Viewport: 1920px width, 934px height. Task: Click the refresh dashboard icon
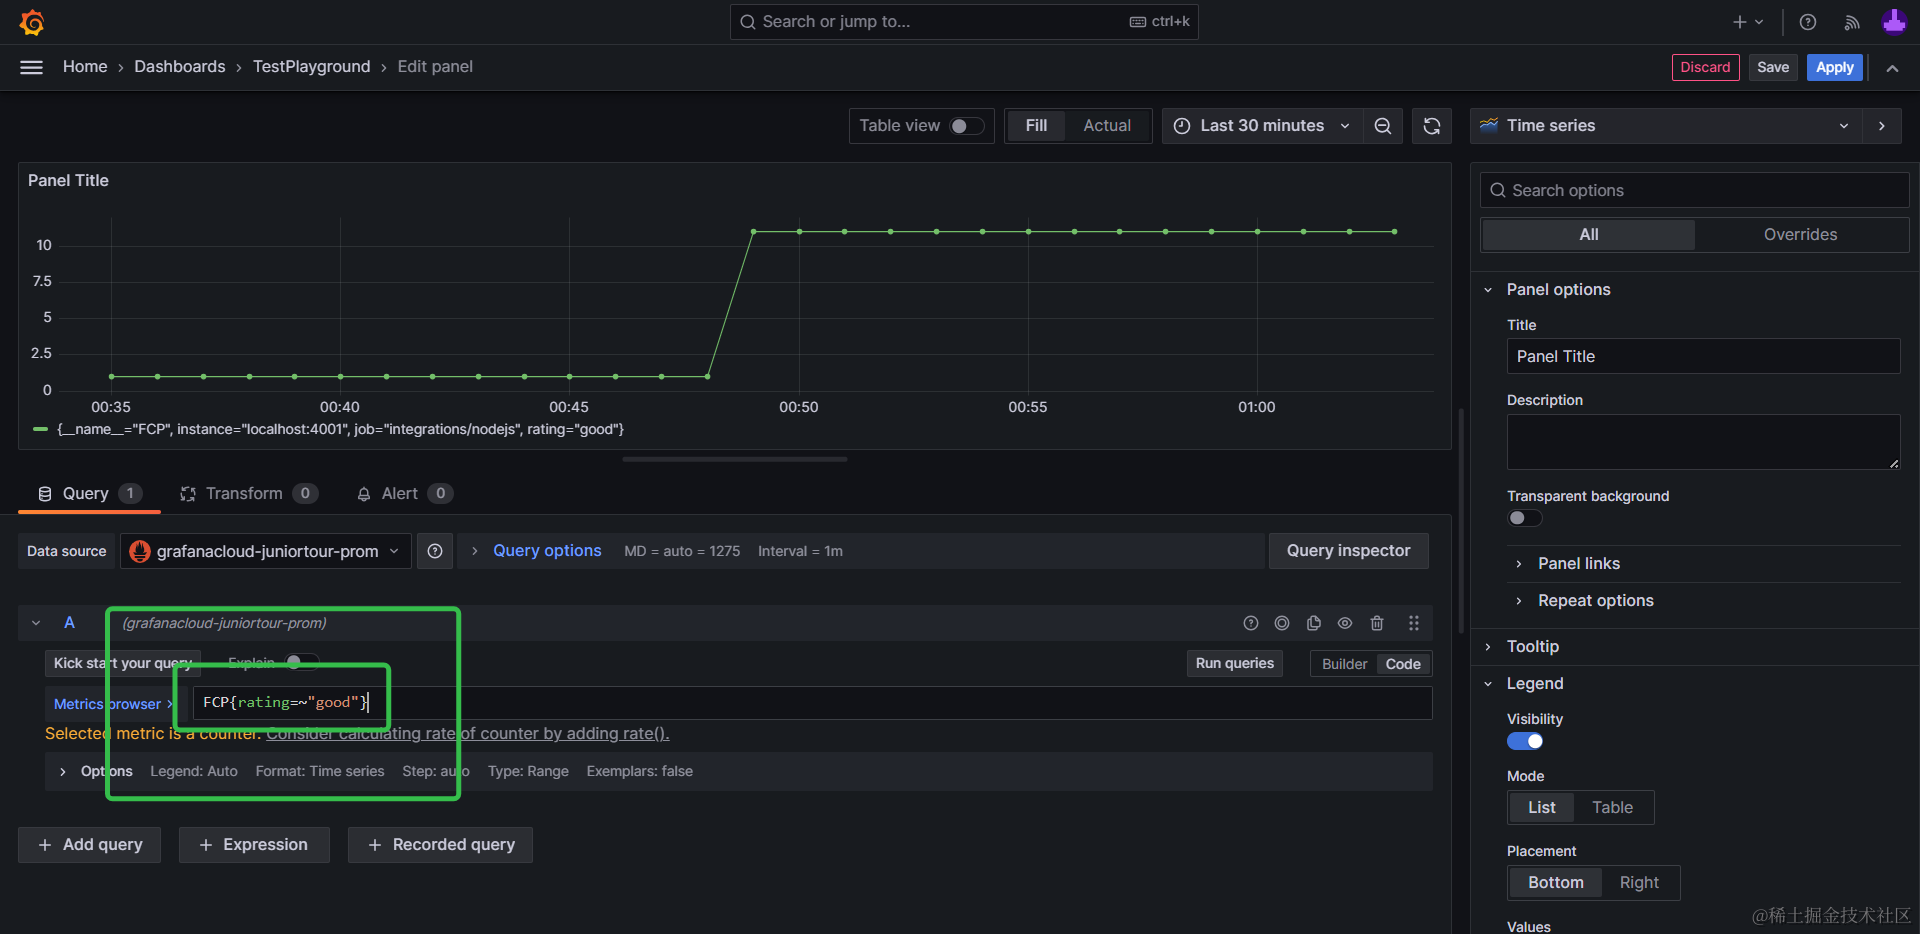click(x=1431, y=126)
